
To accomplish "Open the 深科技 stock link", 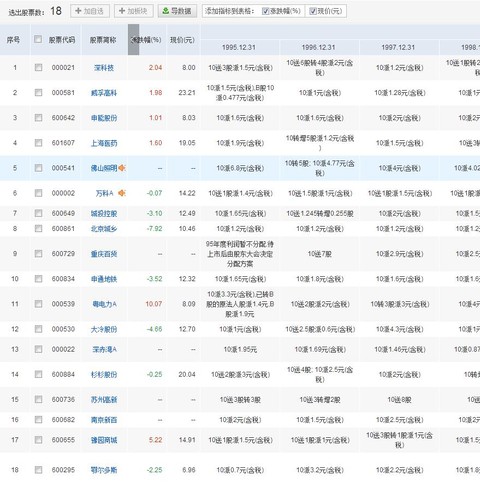I will (x=104, y=68).
